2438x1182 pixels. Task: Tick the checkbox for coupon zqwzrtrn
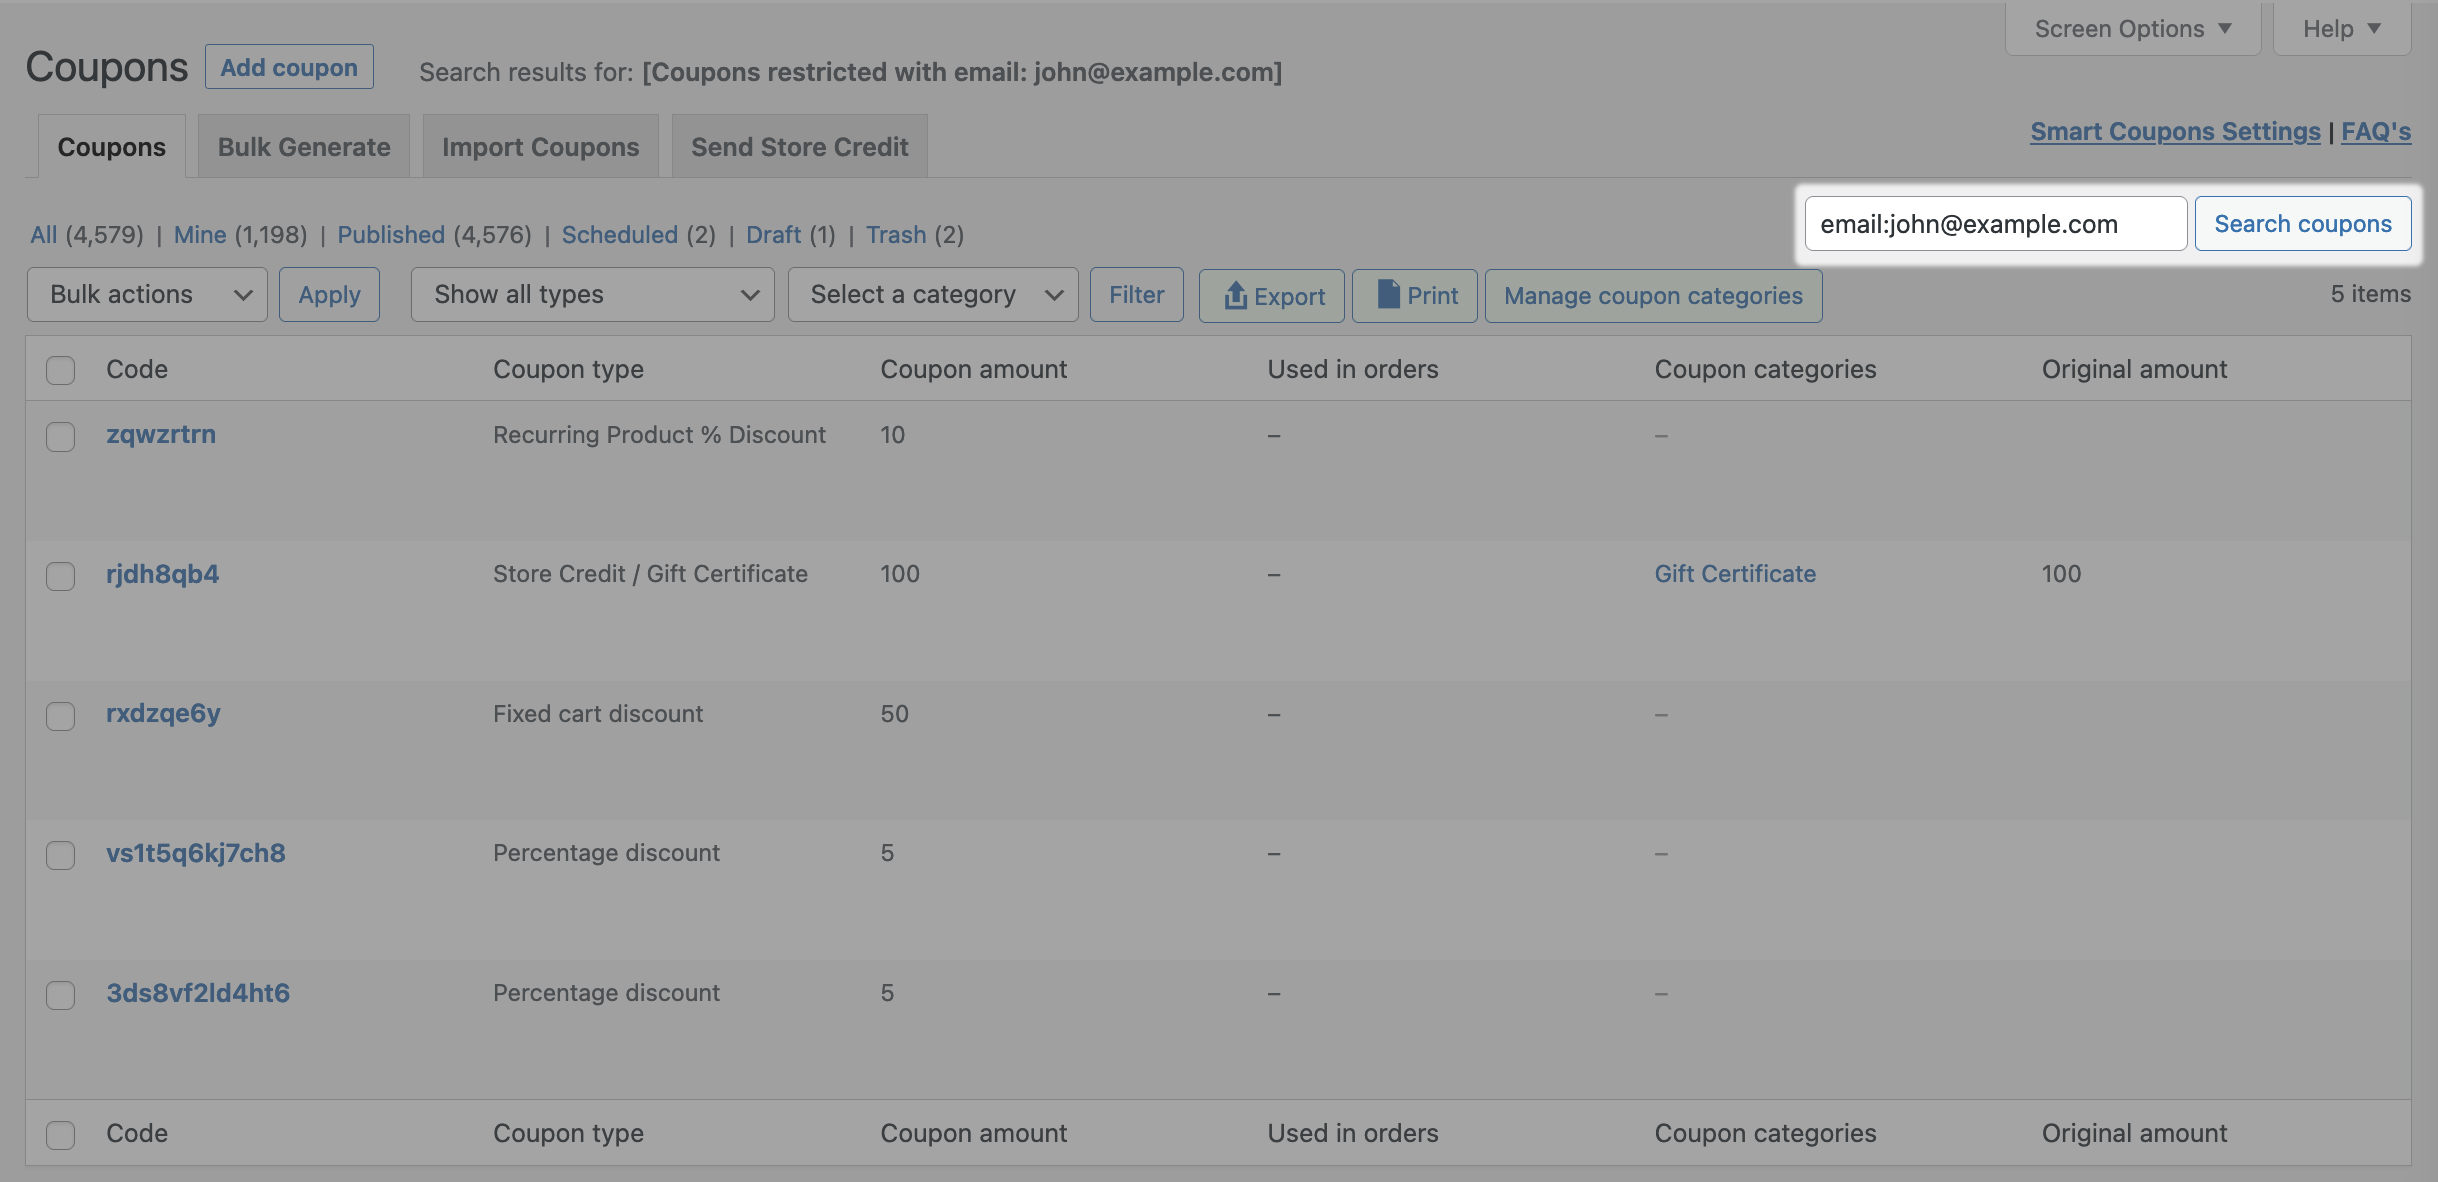pos(61,437)
